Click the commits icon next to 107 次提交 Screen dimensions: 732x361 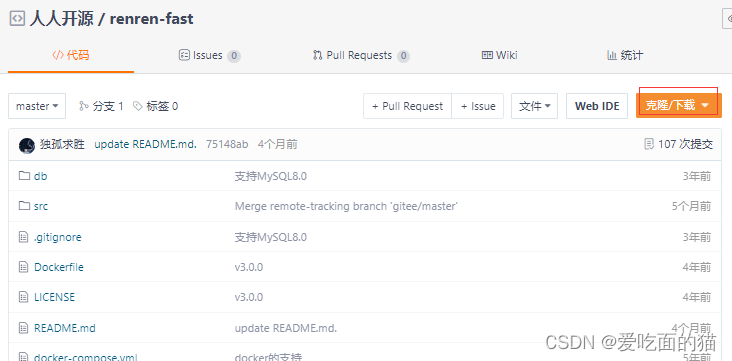click(x=649, y=144)
